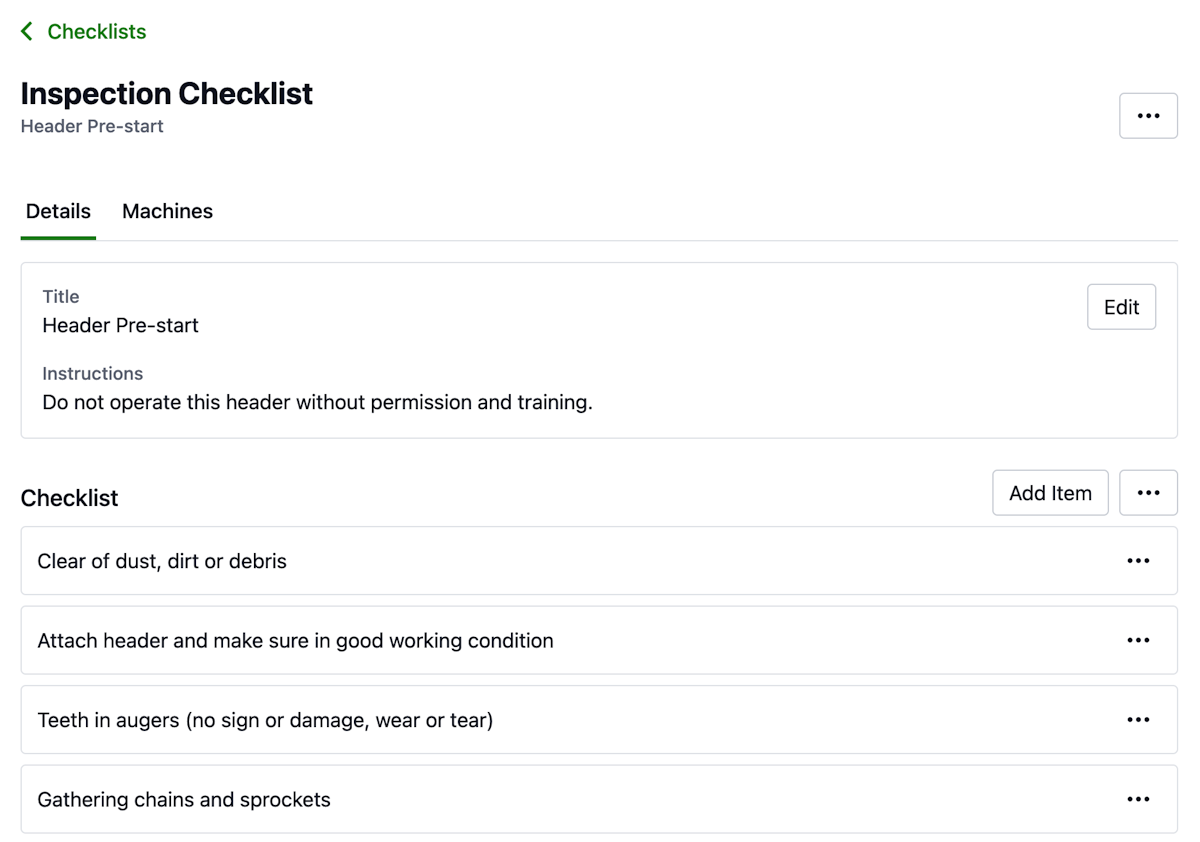1200x842 pixels.
Task: Switch to the Machines tab
Action: point(167,211)
